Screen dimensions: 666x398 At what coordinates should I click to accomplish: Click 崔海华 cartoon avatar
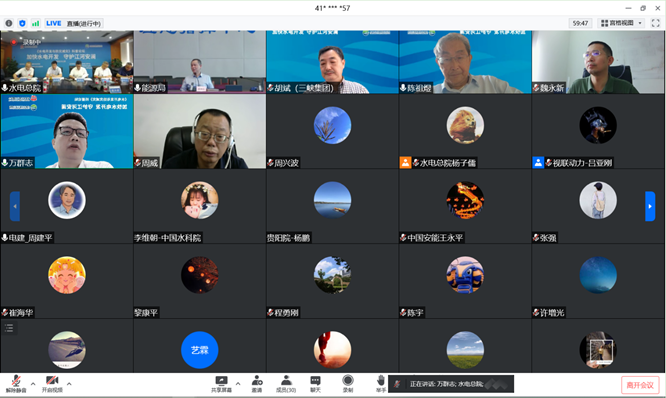pos(67,275)
